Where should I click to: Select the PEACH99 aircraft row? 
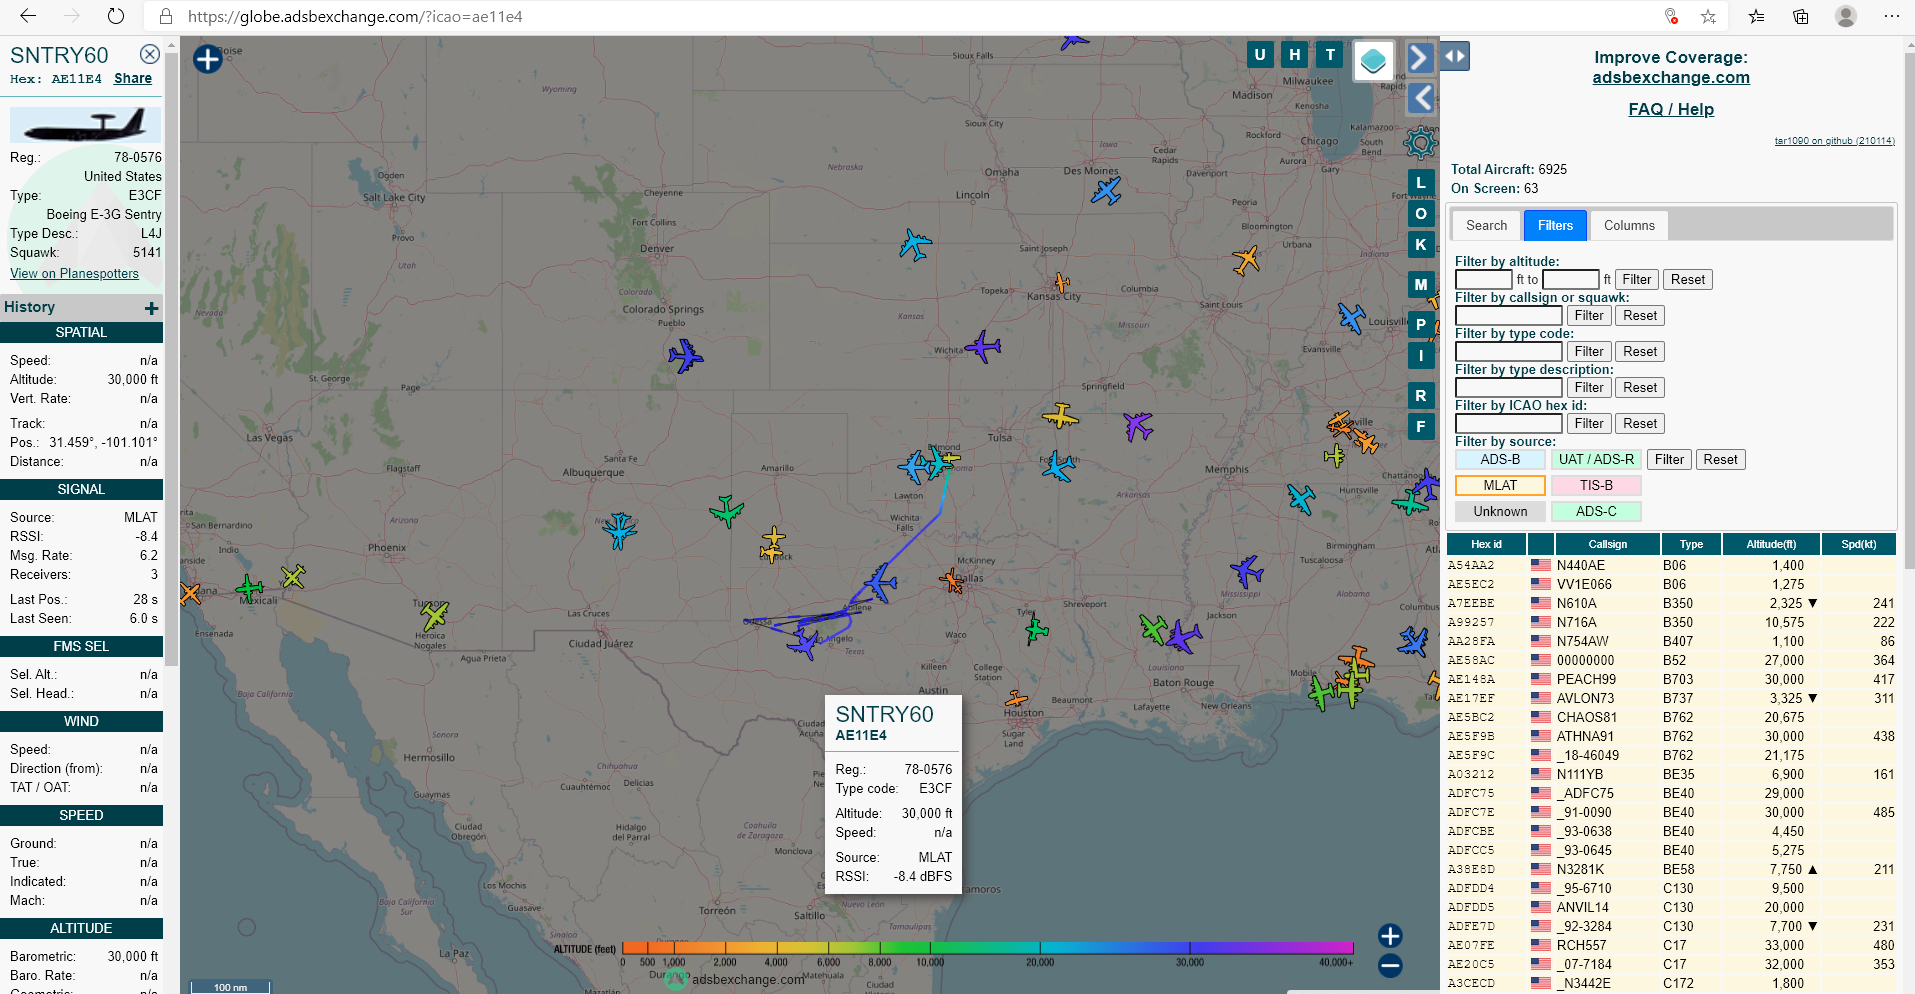pyautogui.click(x=1671, y=679)
